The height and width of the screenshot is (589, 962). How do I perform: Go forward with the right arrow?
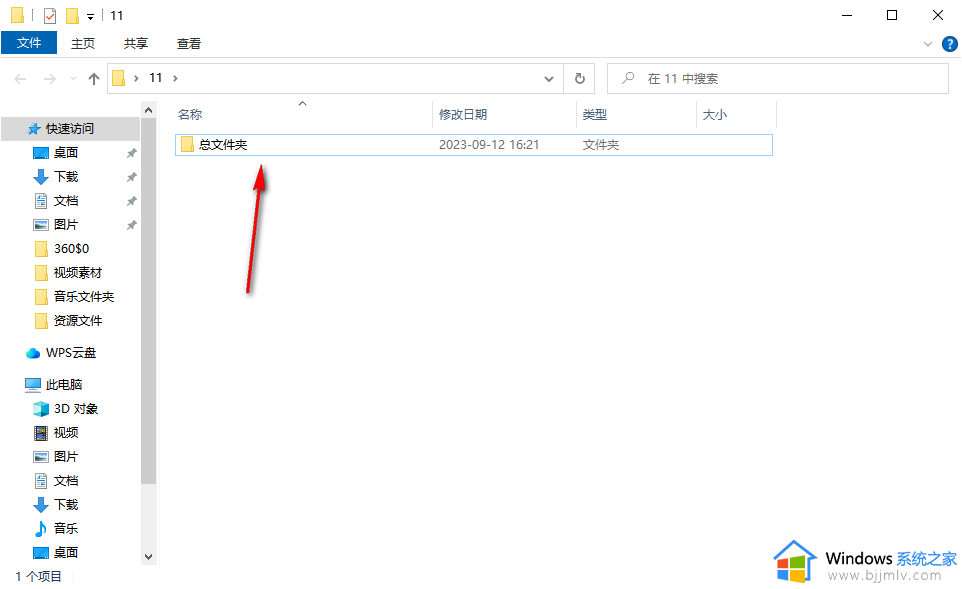(x=50, y=79)
